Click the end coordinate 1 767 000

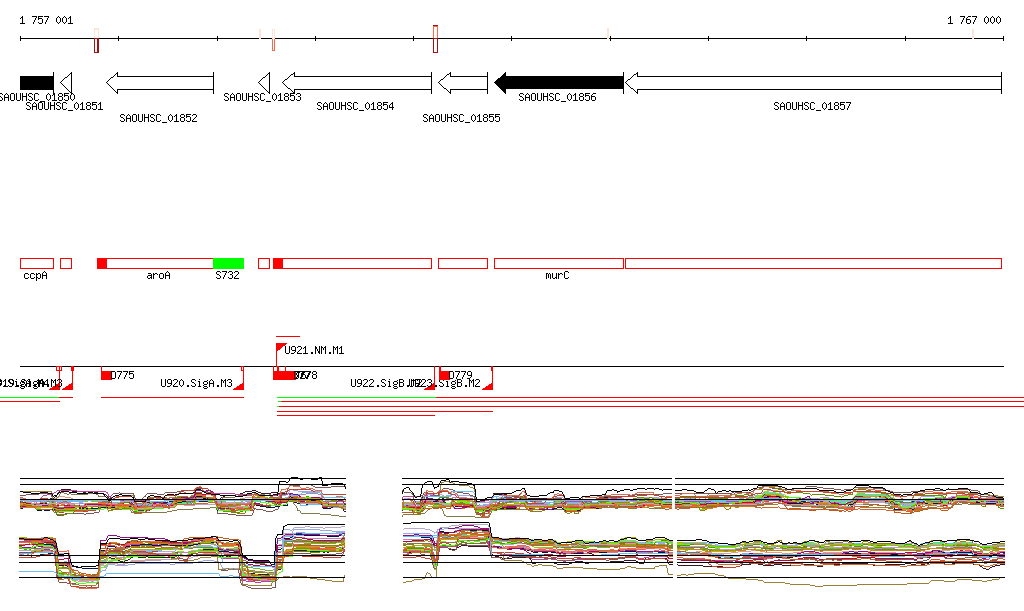click(x=974, y=20)
